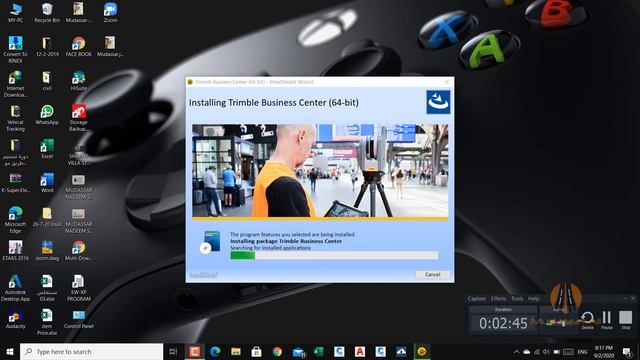This screenshot has height=360, width=640.
Task: Click the 0:02:45 recording duration display
Action: [x=503, y=323]
